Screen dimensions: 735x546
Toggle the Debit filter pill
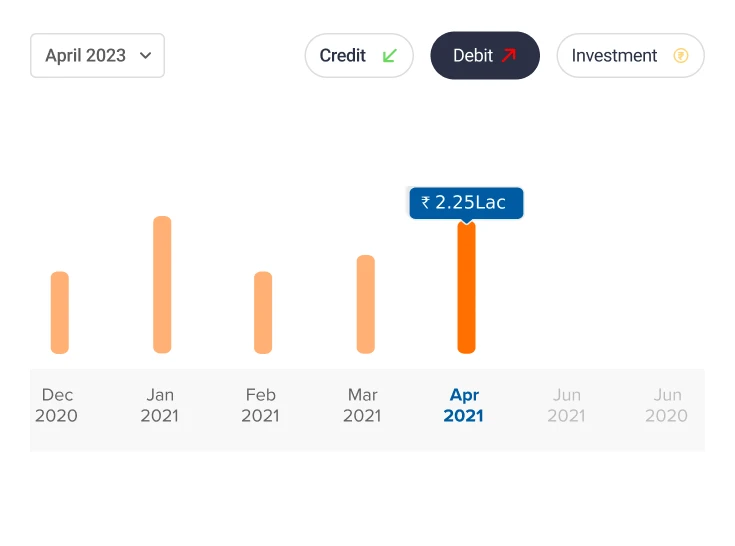pyautogui.click(x=485, y=56)
